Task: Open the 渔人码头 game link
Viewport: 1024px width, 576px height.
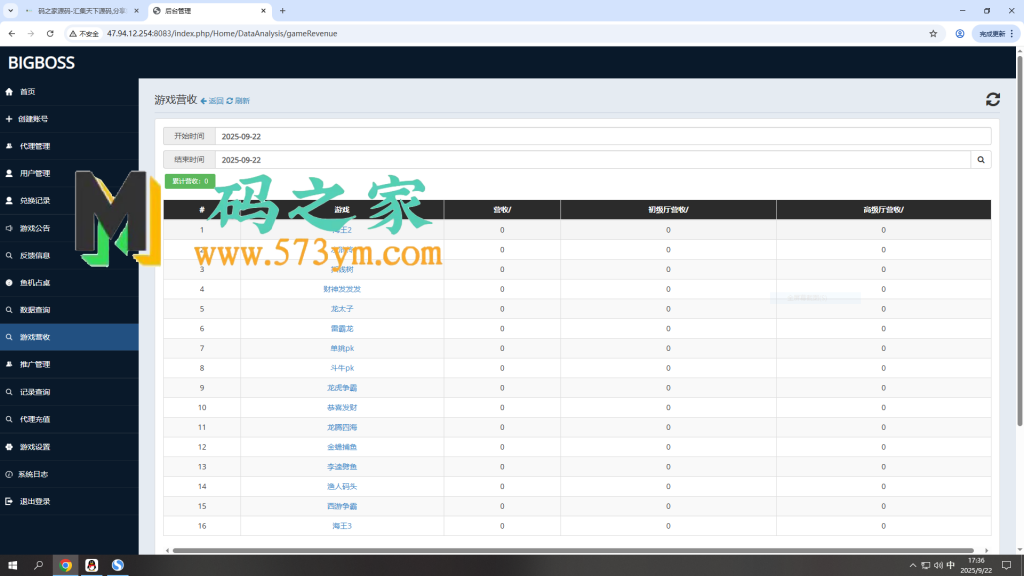Action: click(x=342, y=487)
